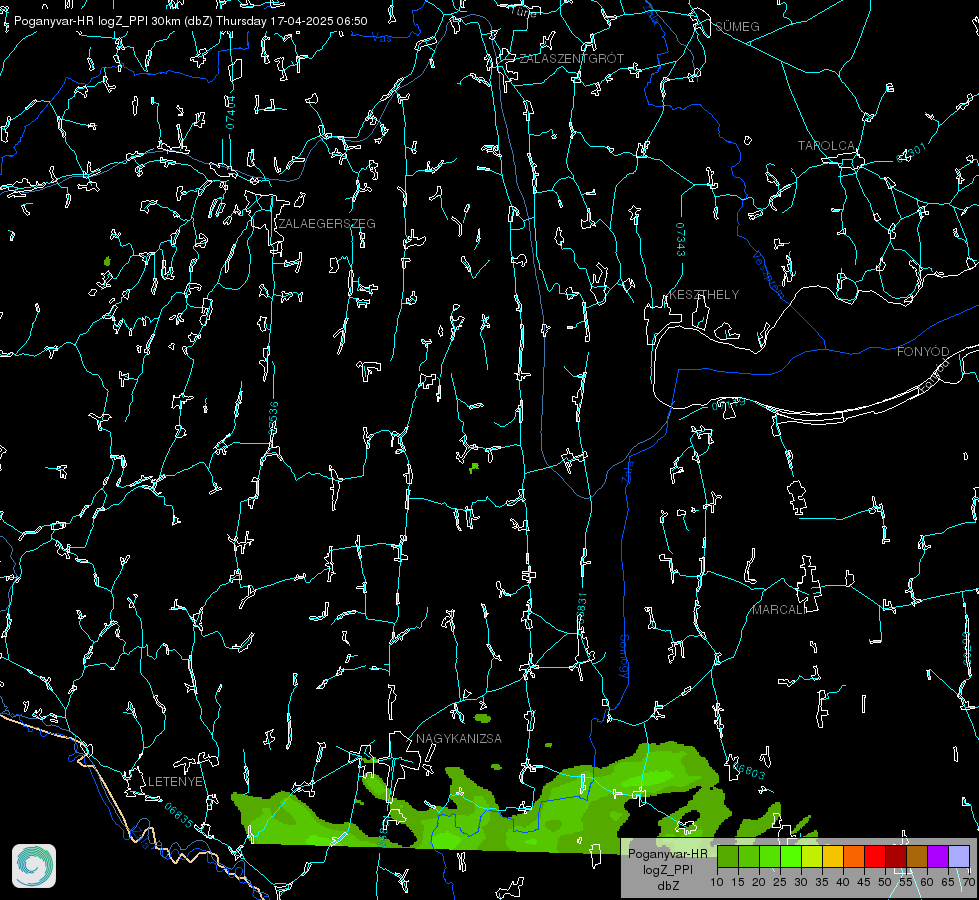The image size is (979, 900).
Task: Select the yellow 35-40 dBZ swatch
Action: [833, 856]
